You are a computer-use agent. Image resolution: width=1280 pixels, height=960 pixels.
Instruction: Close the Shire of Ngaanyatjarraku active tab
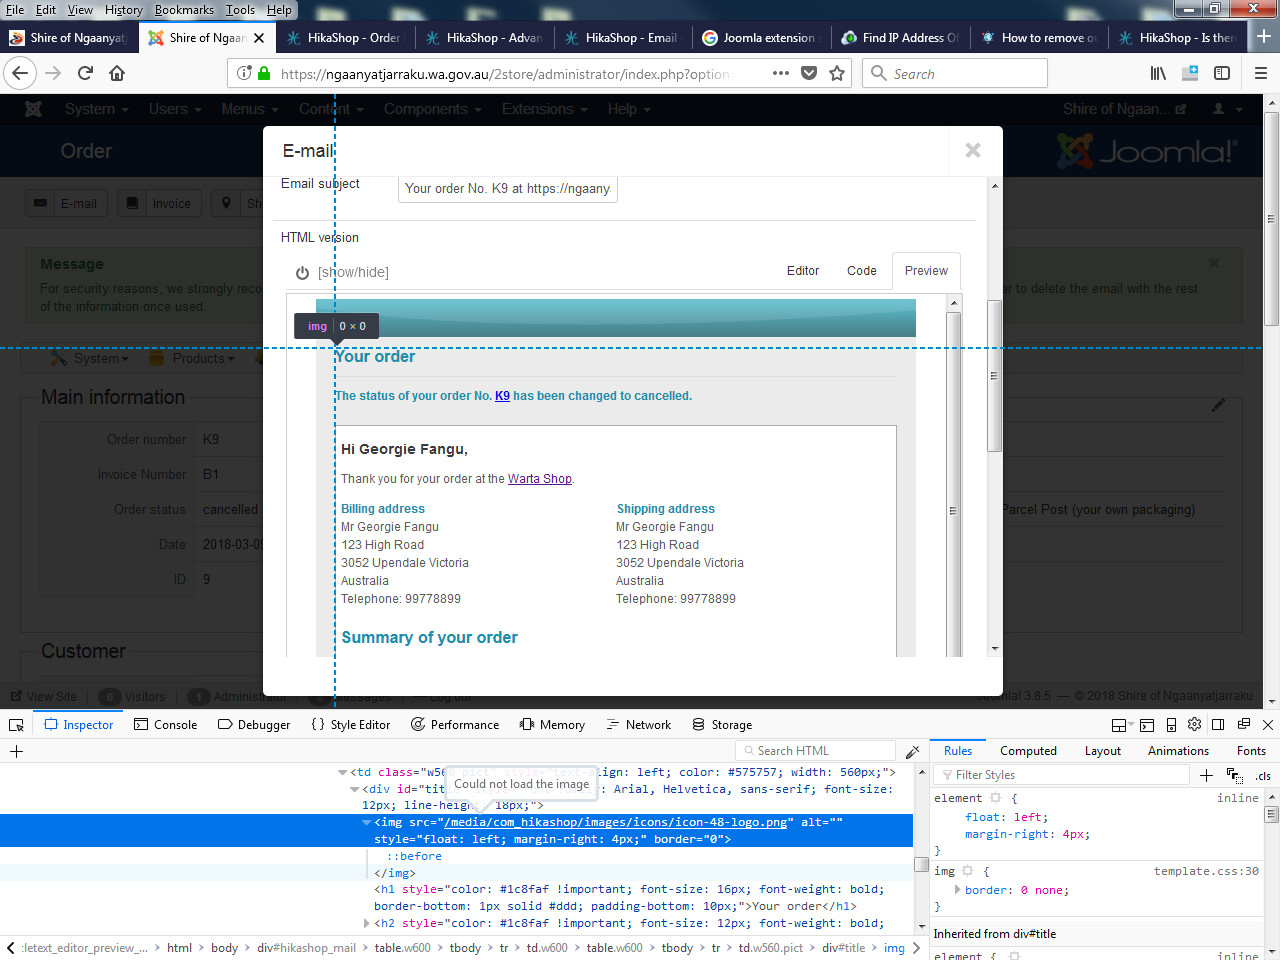click(259, 37)
